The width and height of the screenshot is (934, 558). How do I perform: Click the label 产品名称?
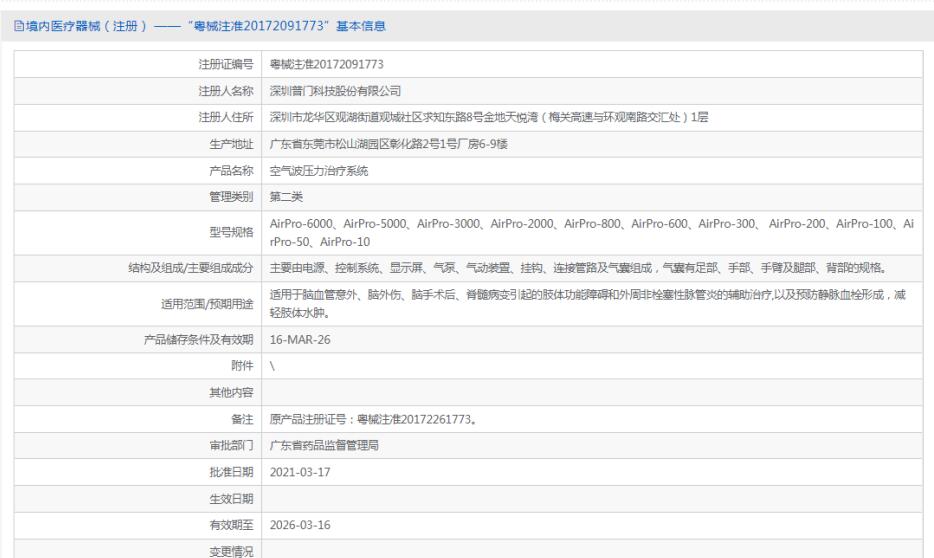point(231,171)
